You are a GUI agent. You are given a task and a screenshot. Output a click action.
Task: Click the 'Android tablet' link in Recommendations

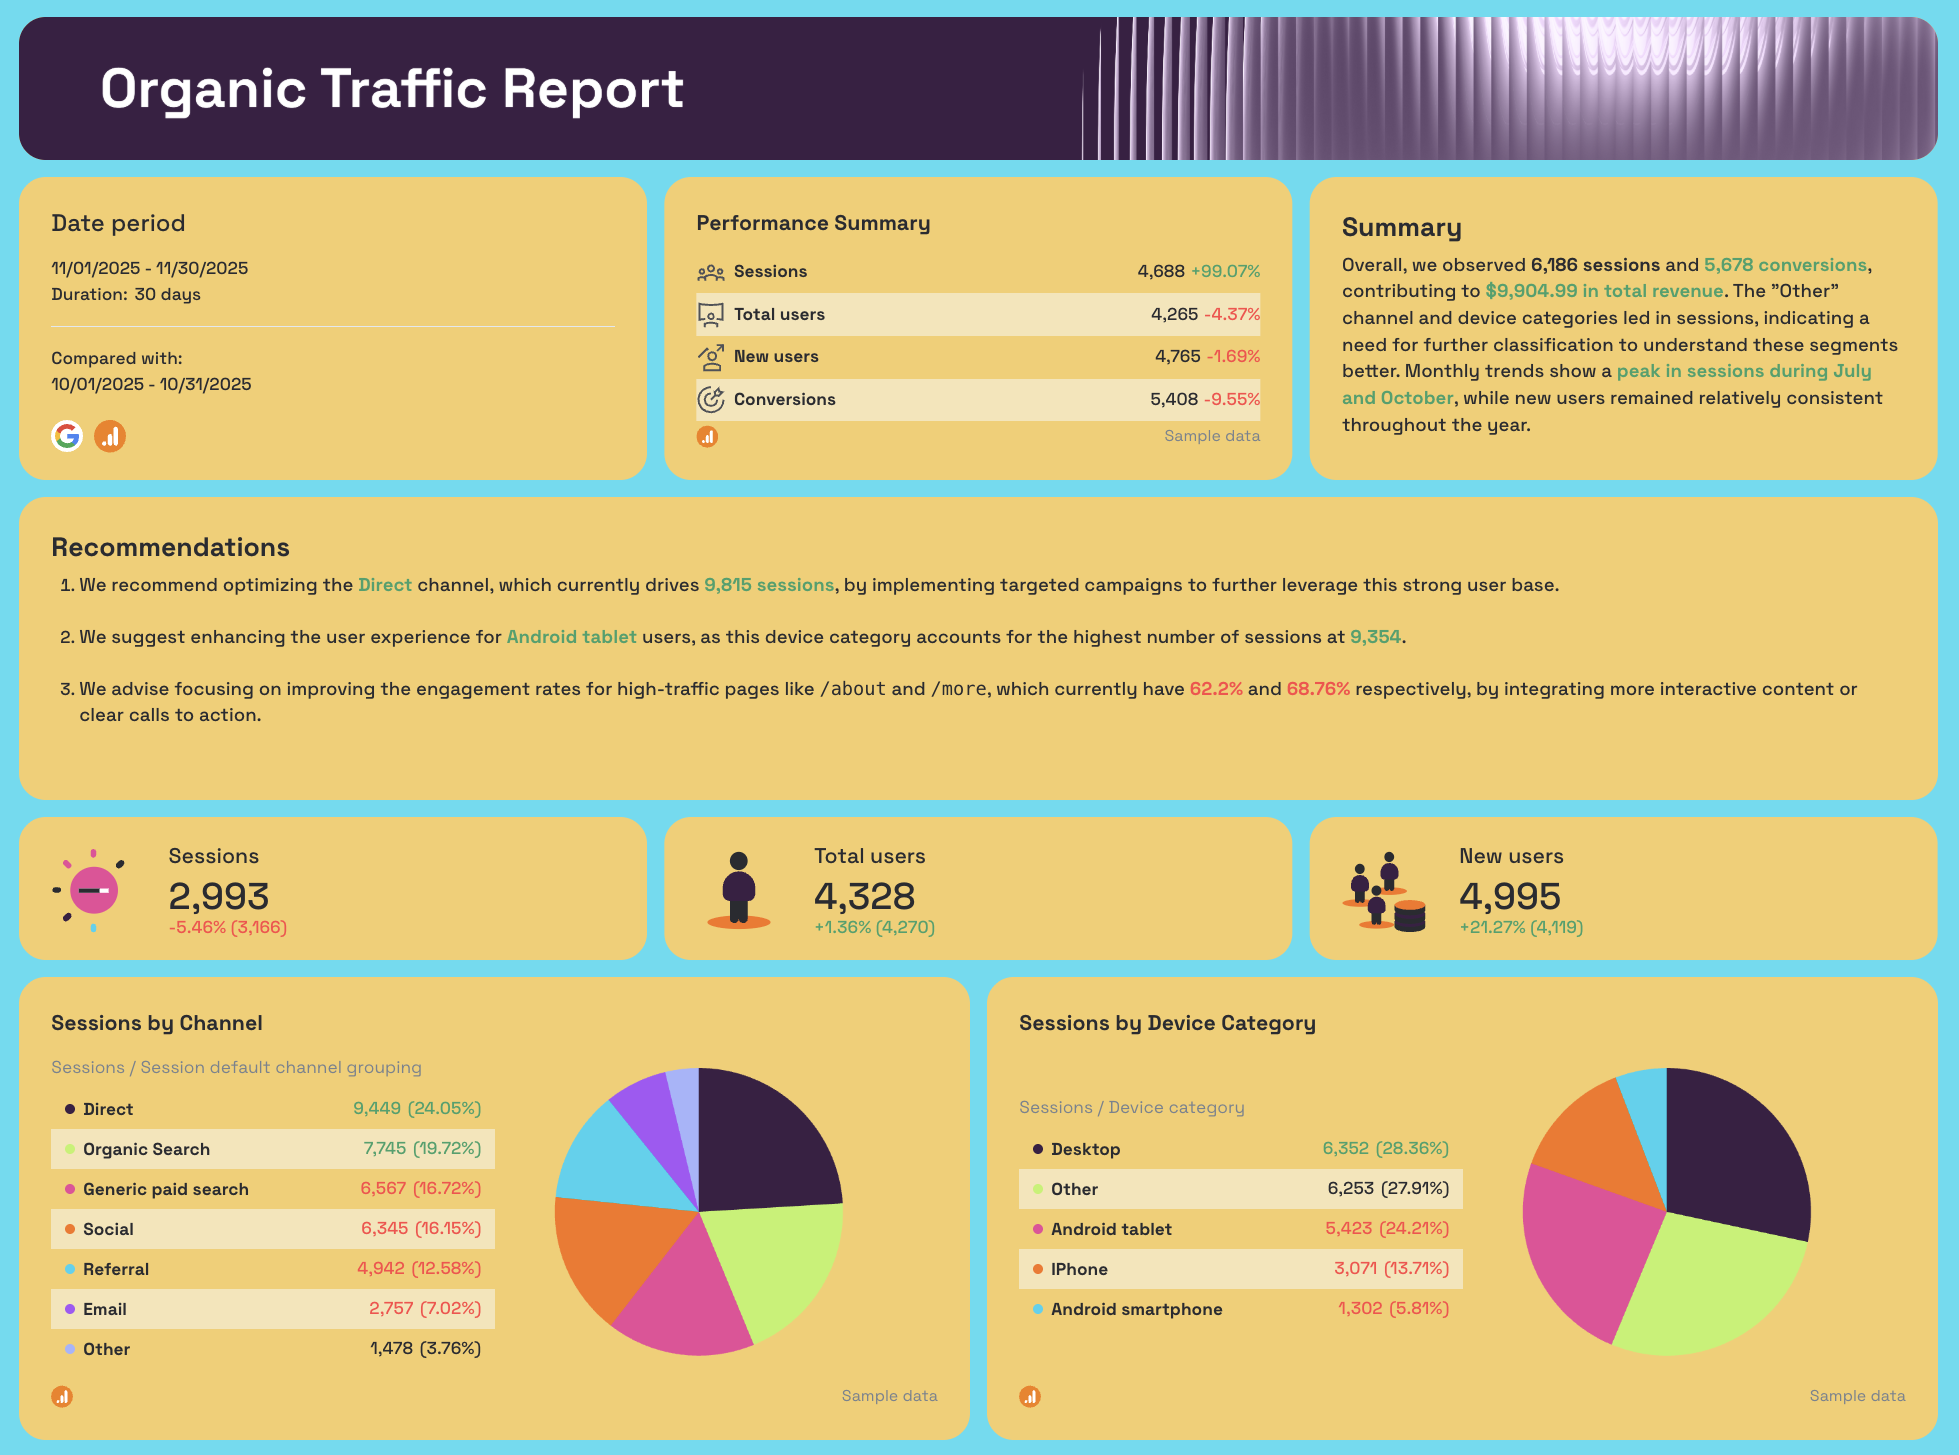(571, 636)
